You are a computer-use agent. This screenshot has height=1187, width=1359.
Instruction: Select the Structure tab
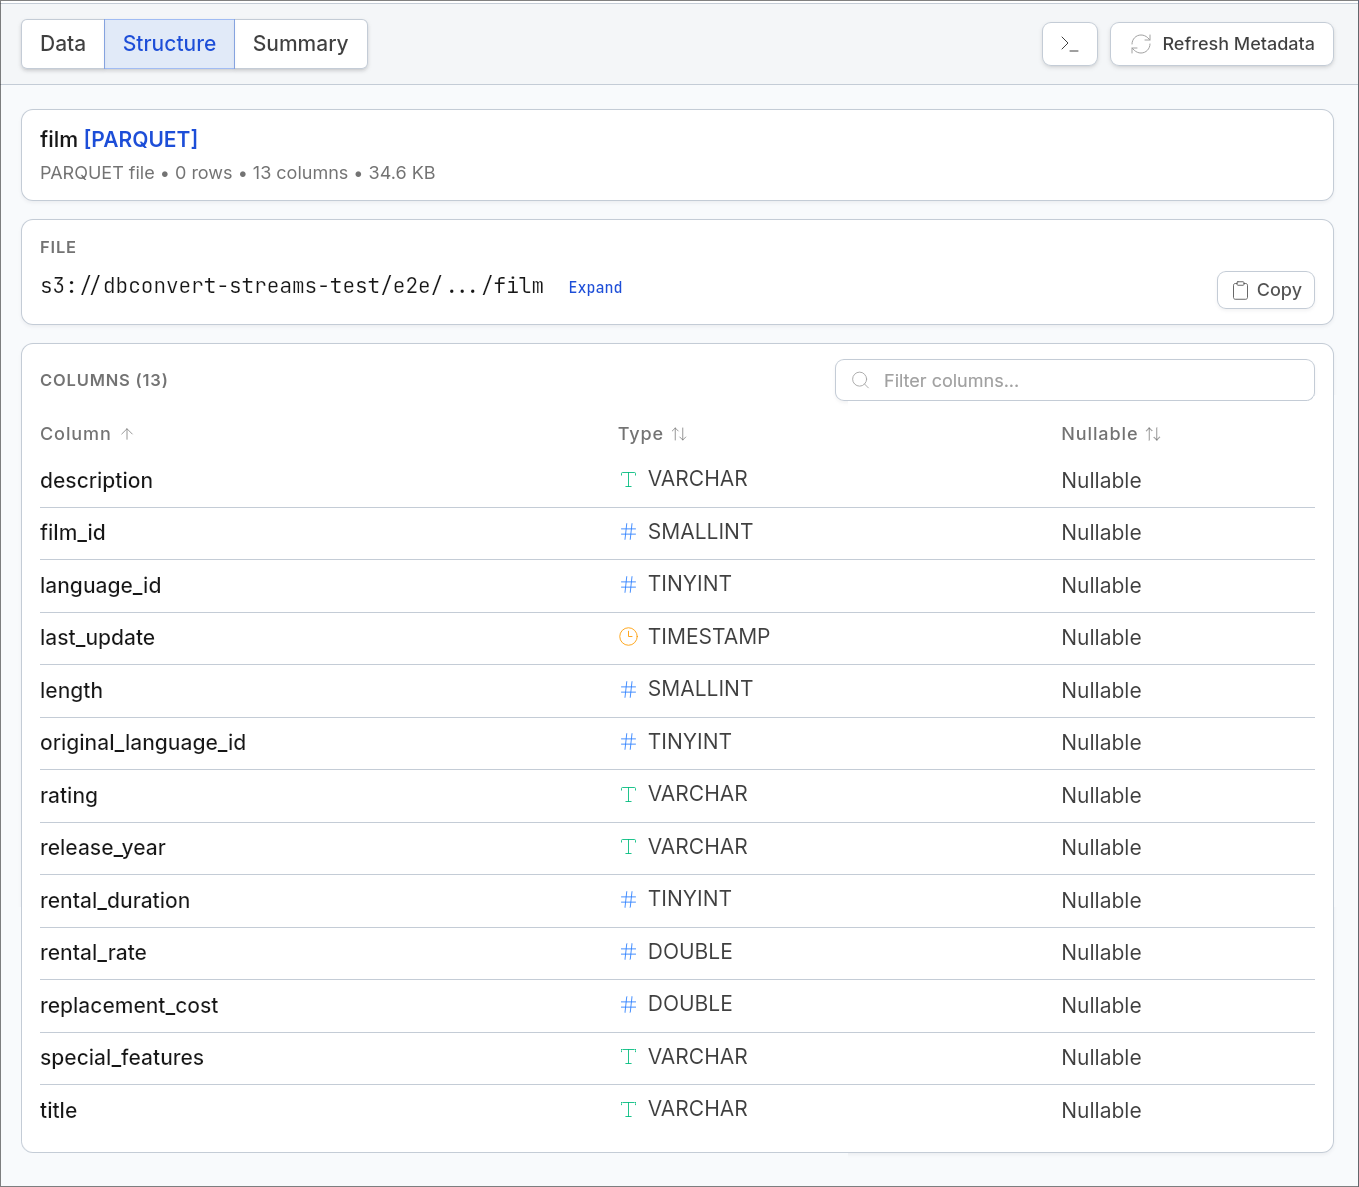click(x=169, y=44)
